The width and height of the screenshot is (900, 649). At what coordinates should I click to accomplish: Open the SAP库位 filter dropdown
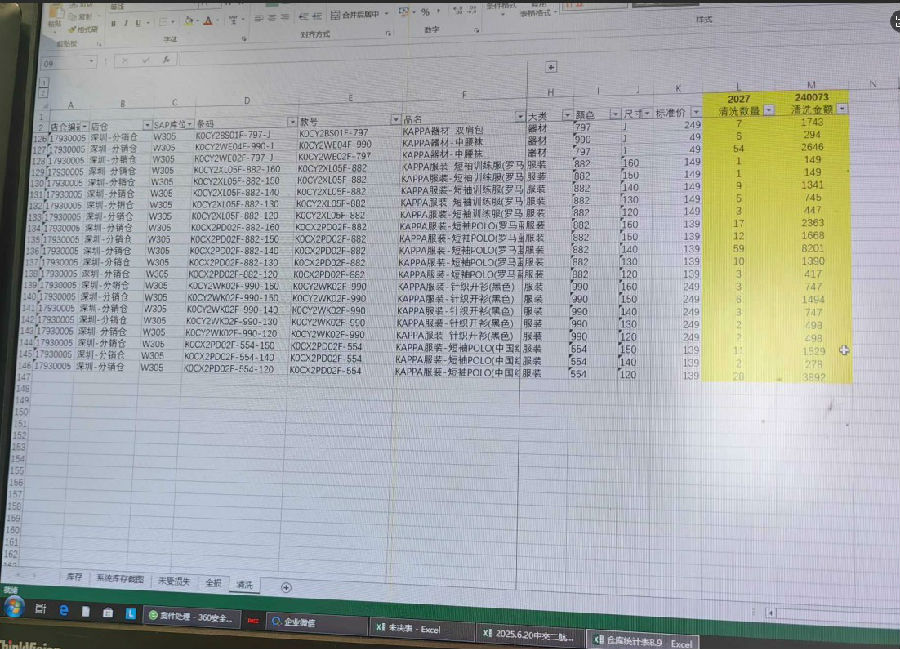point(189,124)
